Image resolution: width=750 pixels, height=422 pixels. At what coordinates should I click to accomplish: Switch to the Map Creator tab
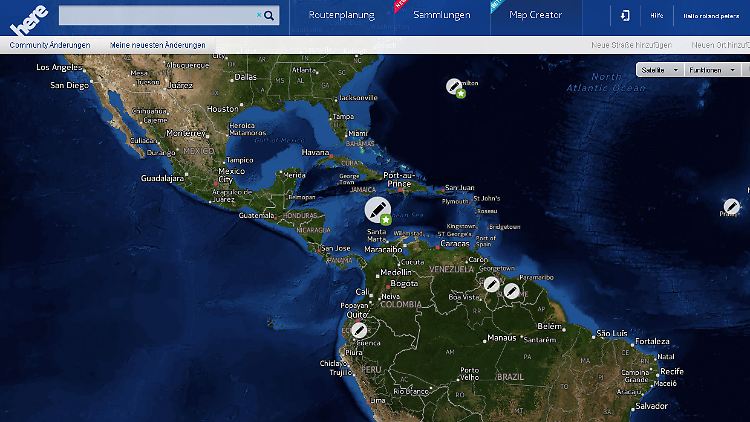click(x=535, y=16)
